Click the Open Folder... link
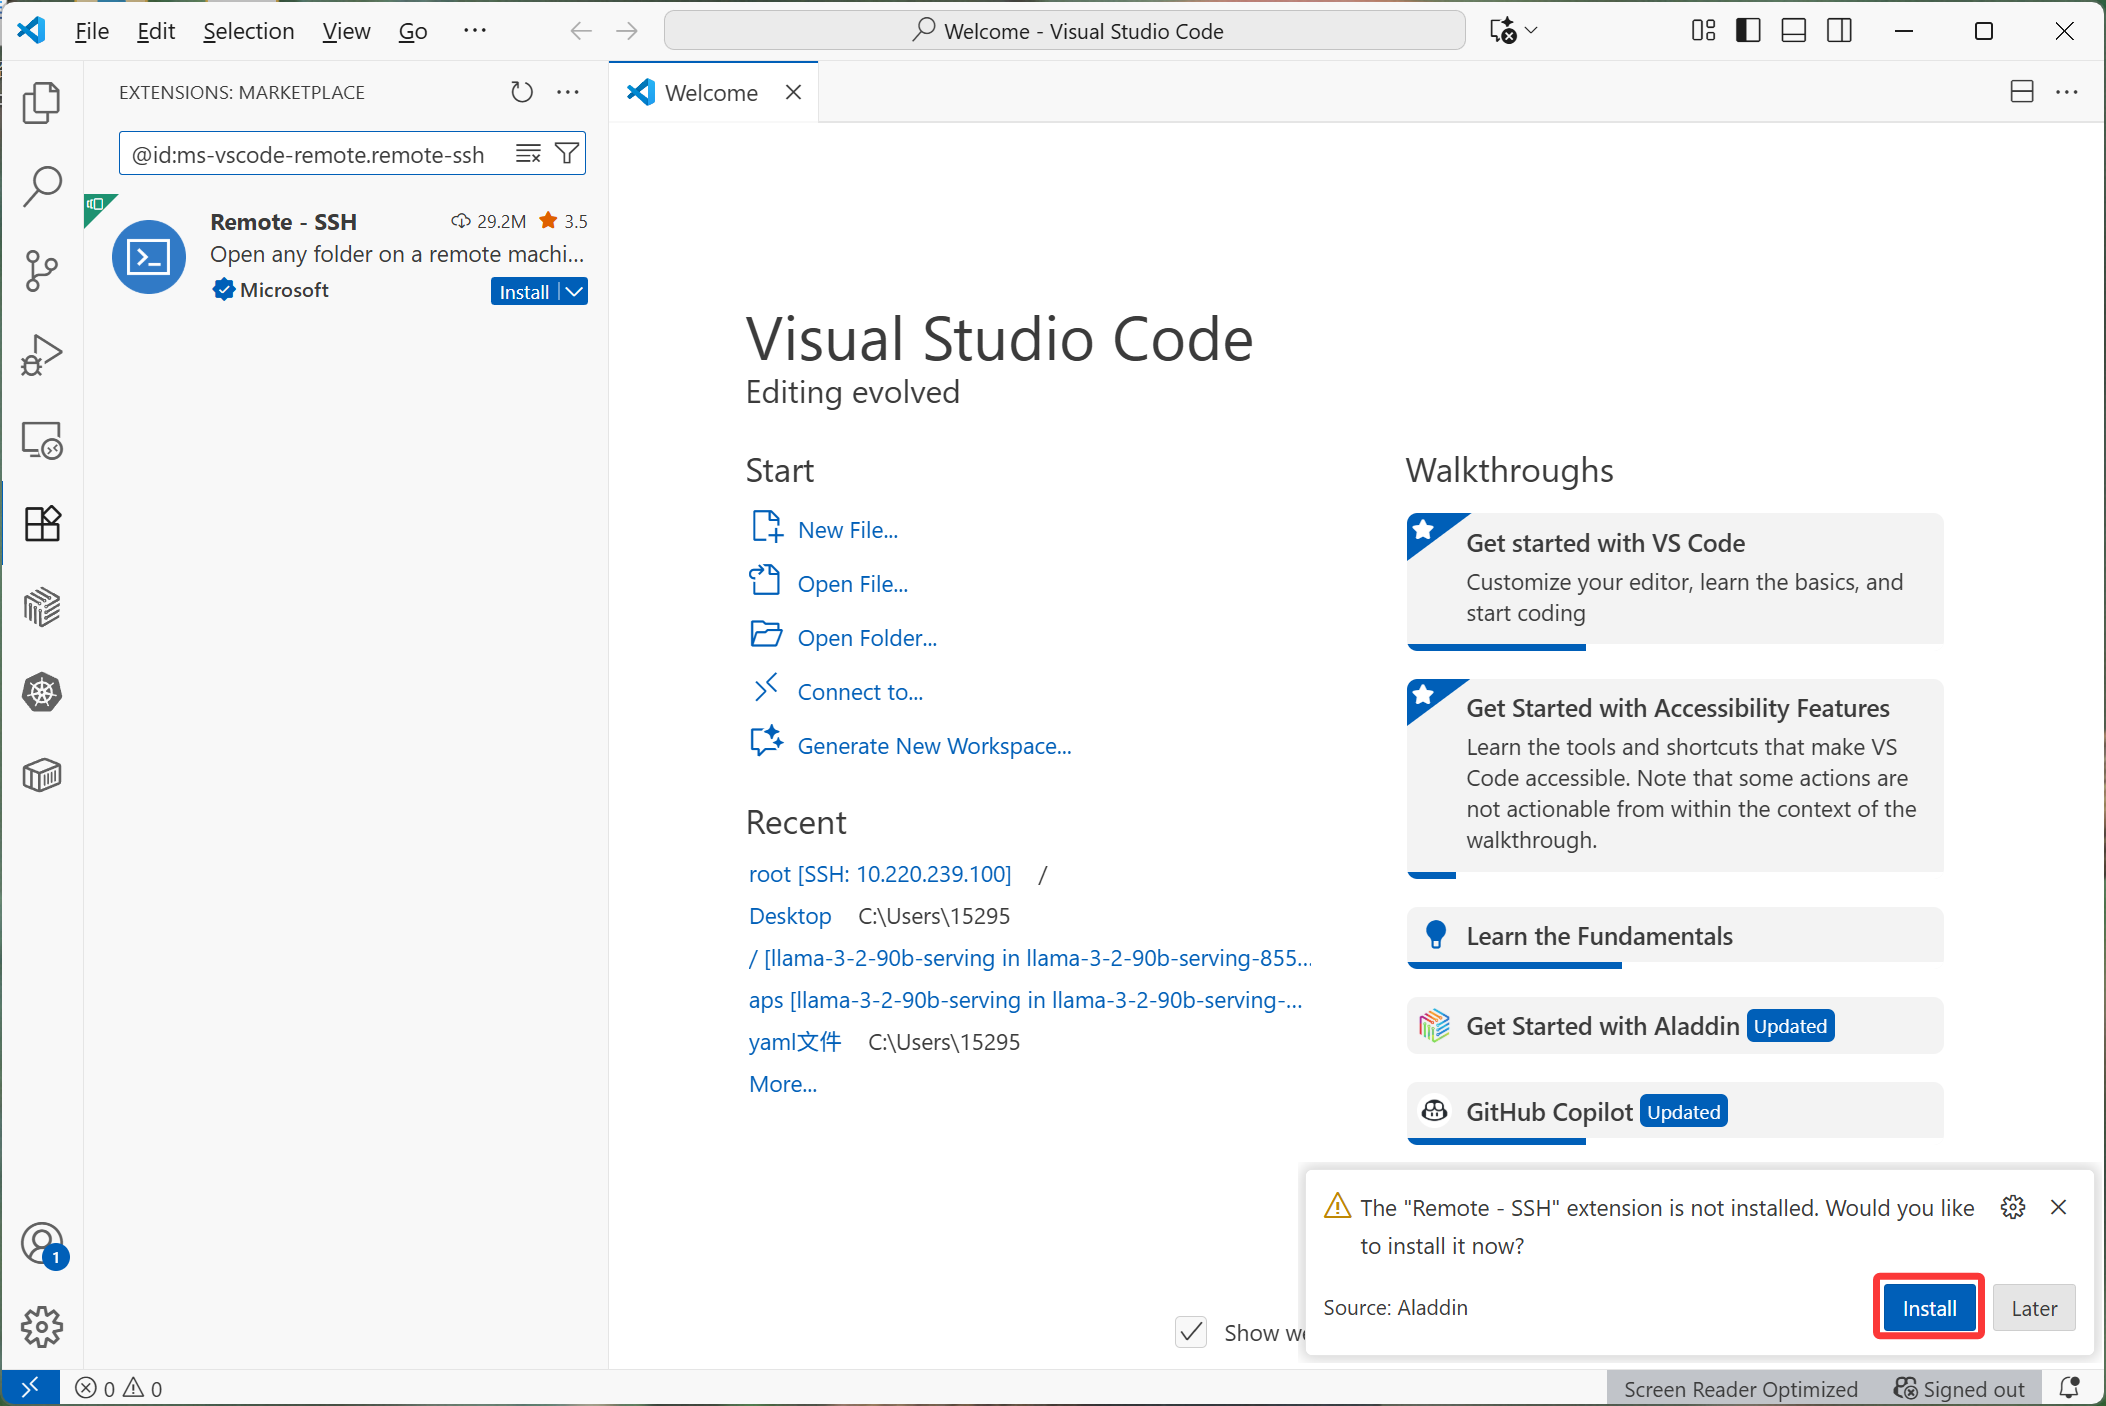 pos(866,638)
